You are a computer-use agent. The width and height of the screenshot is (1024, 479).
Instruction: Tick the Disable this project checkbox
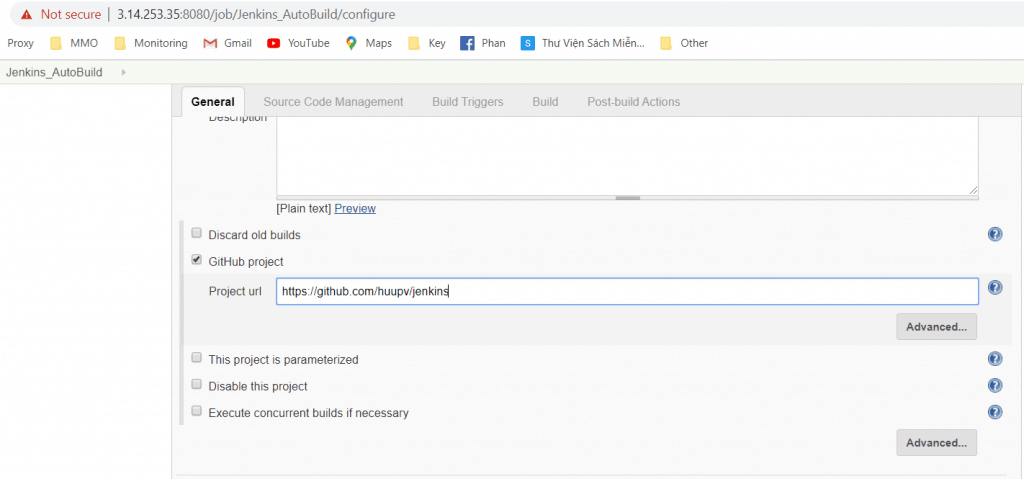196,385
